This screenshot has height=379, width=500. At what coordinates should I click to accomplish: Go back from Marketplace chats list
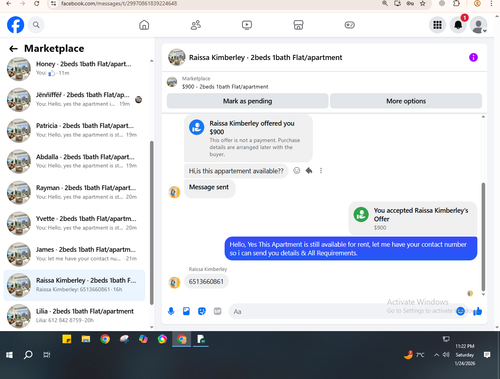[13, 49]
